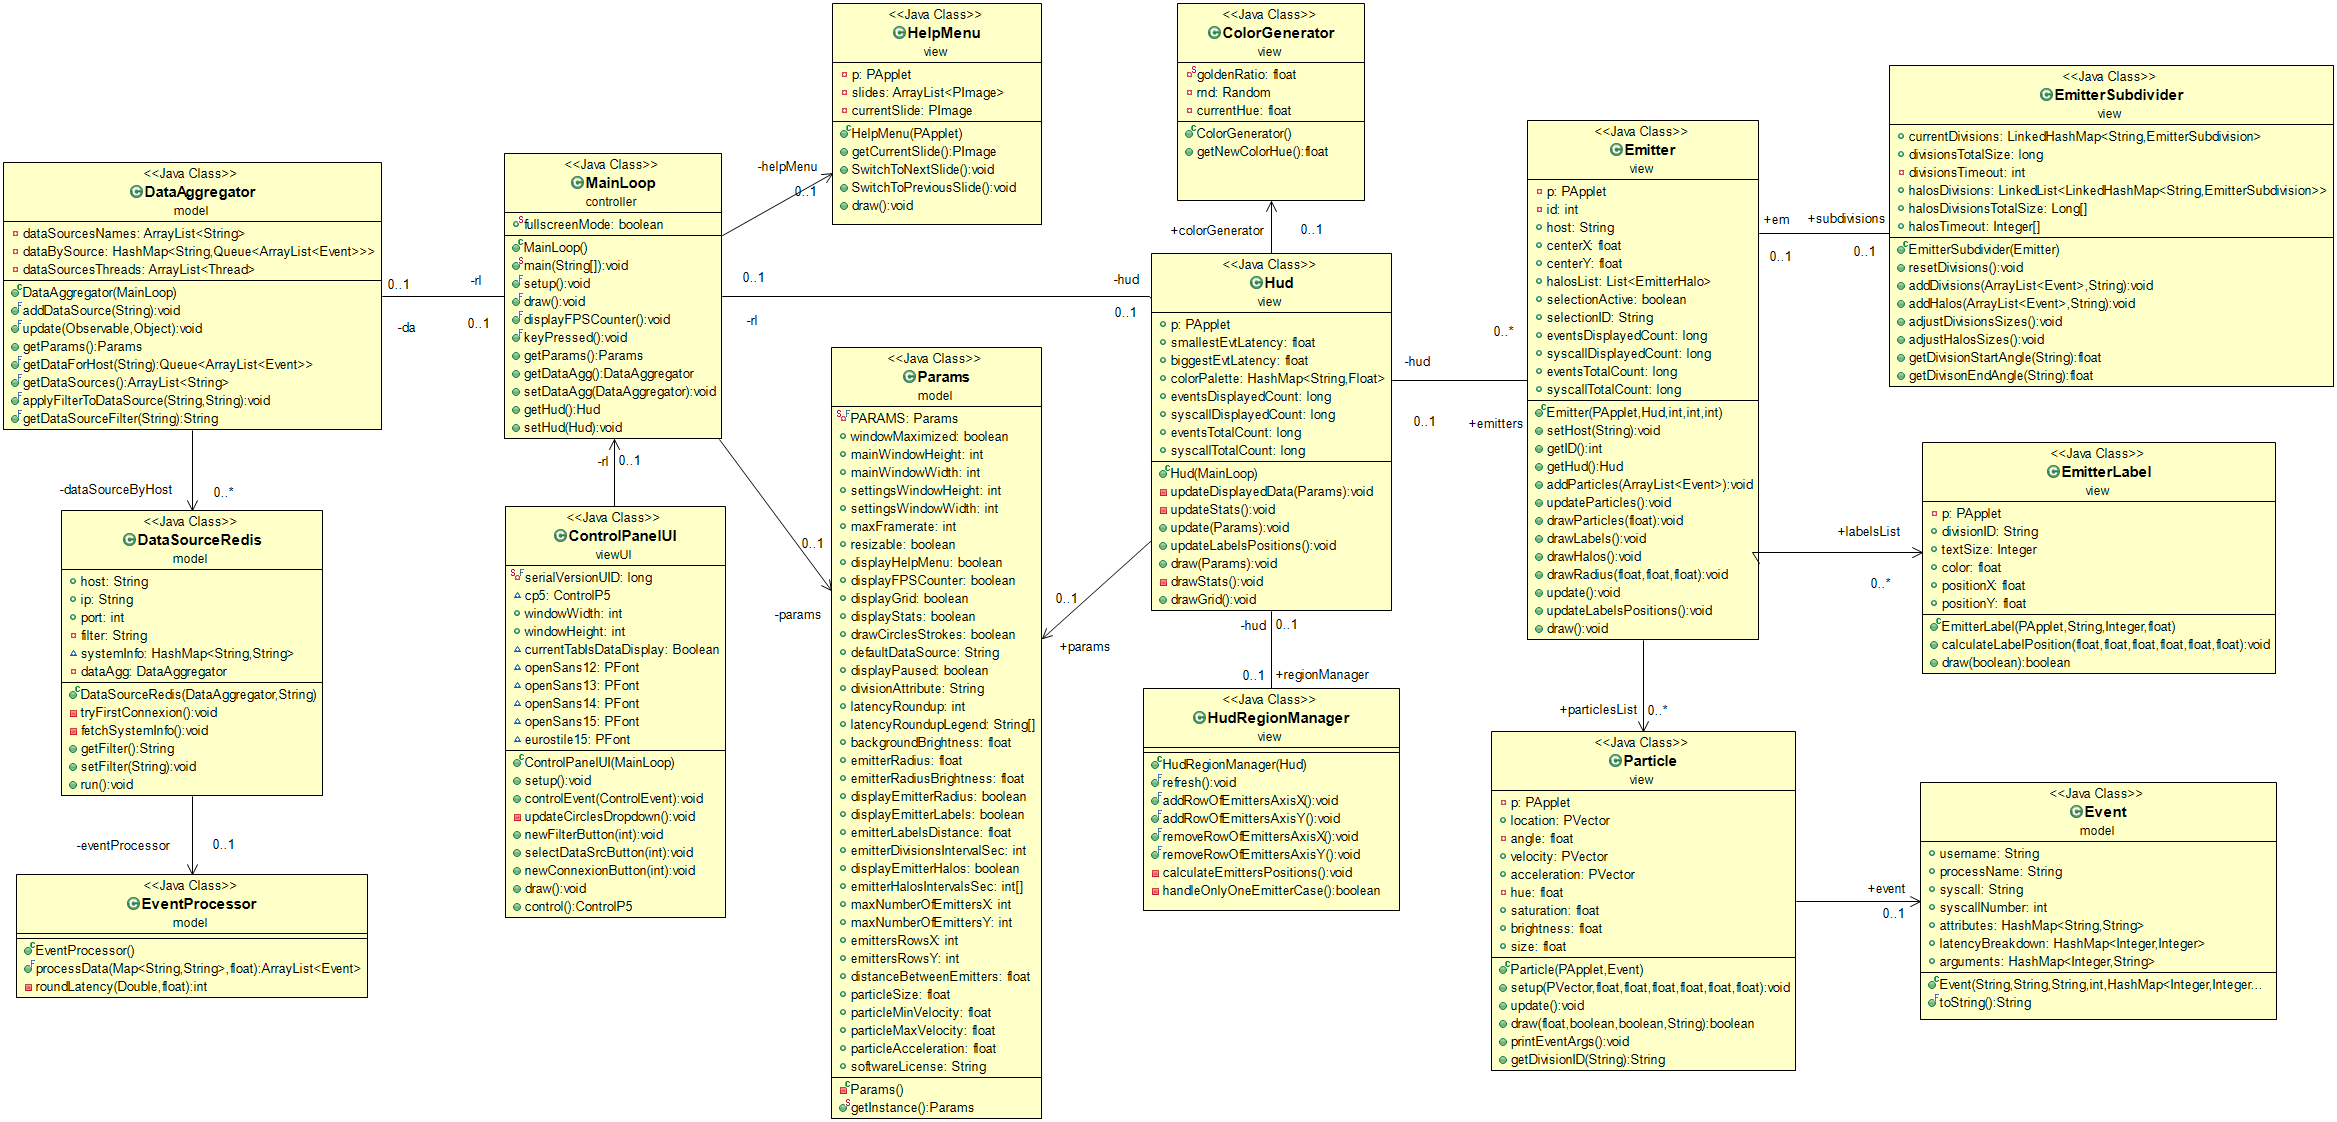This screenshot has height=1122, width=2337.
Task: Click the '-helpMenu' association label
Action: [787, 167]
